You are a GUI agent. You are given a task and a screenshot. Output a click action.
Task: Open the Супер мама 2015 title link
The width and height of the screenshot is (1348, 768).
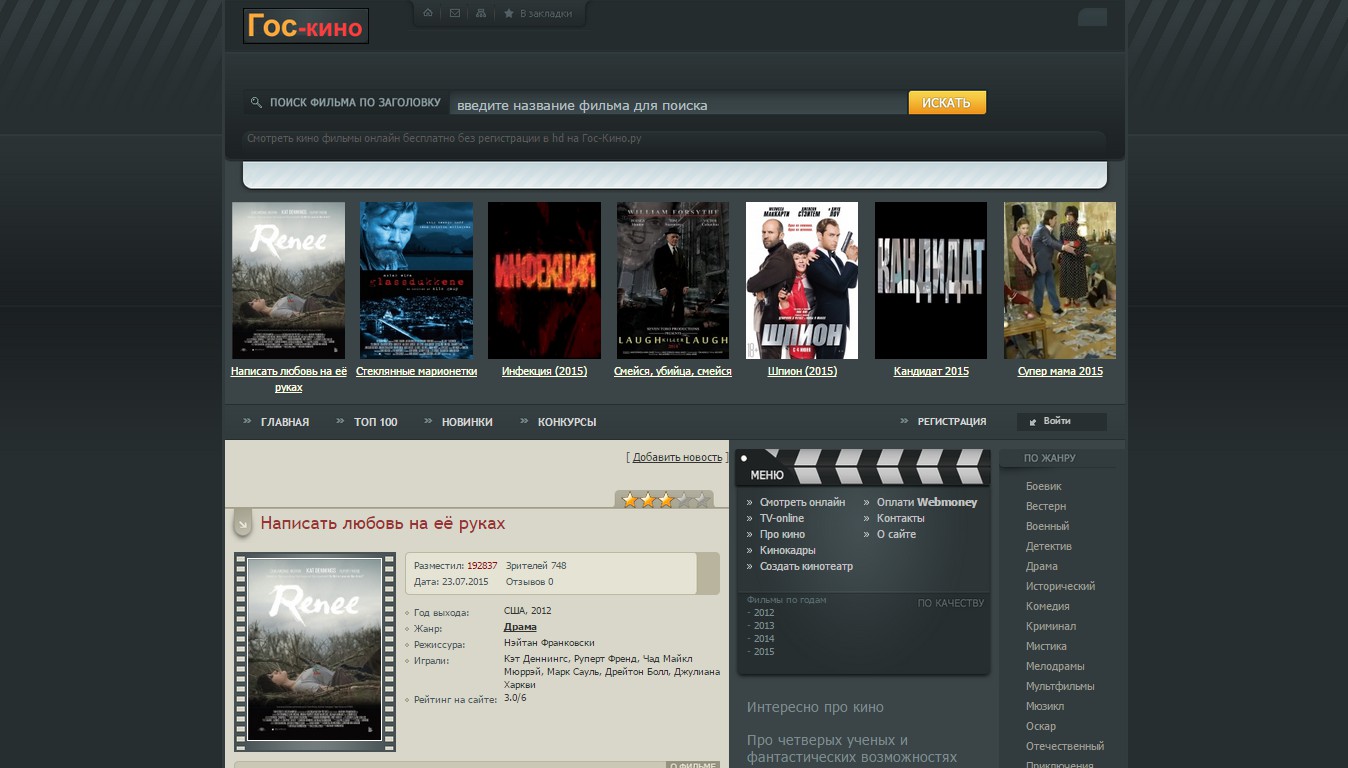[x=1060, y=371]
